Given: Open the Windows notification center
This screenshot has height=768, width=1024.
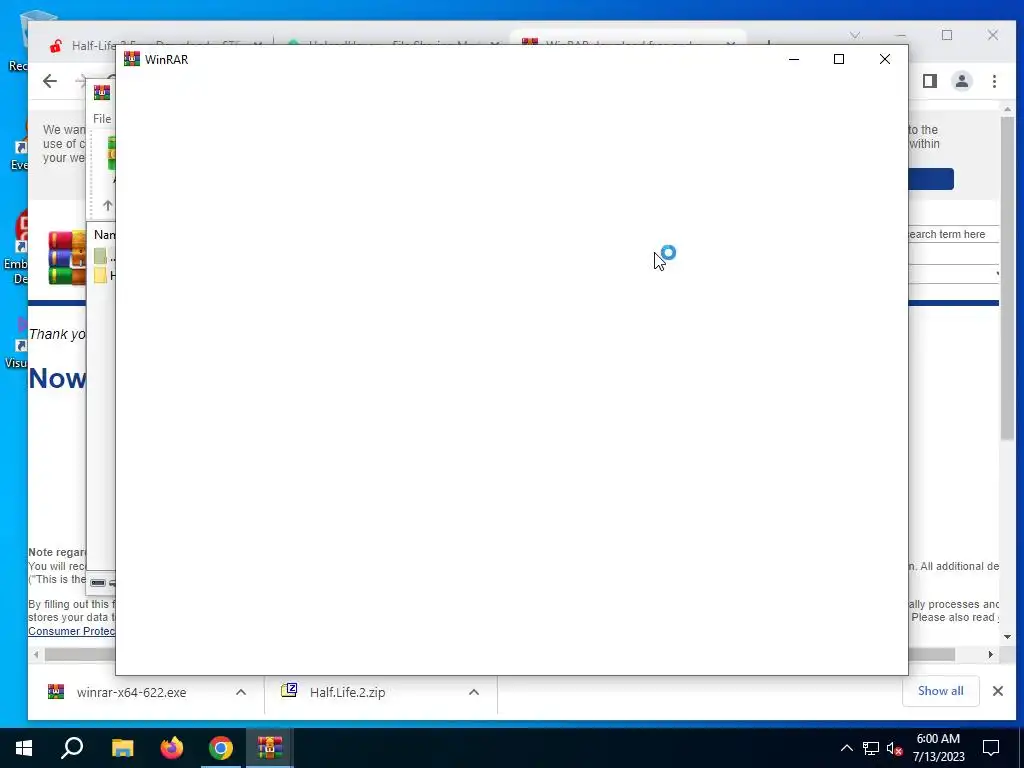Looking at the screenshot, I should (991, 748).
